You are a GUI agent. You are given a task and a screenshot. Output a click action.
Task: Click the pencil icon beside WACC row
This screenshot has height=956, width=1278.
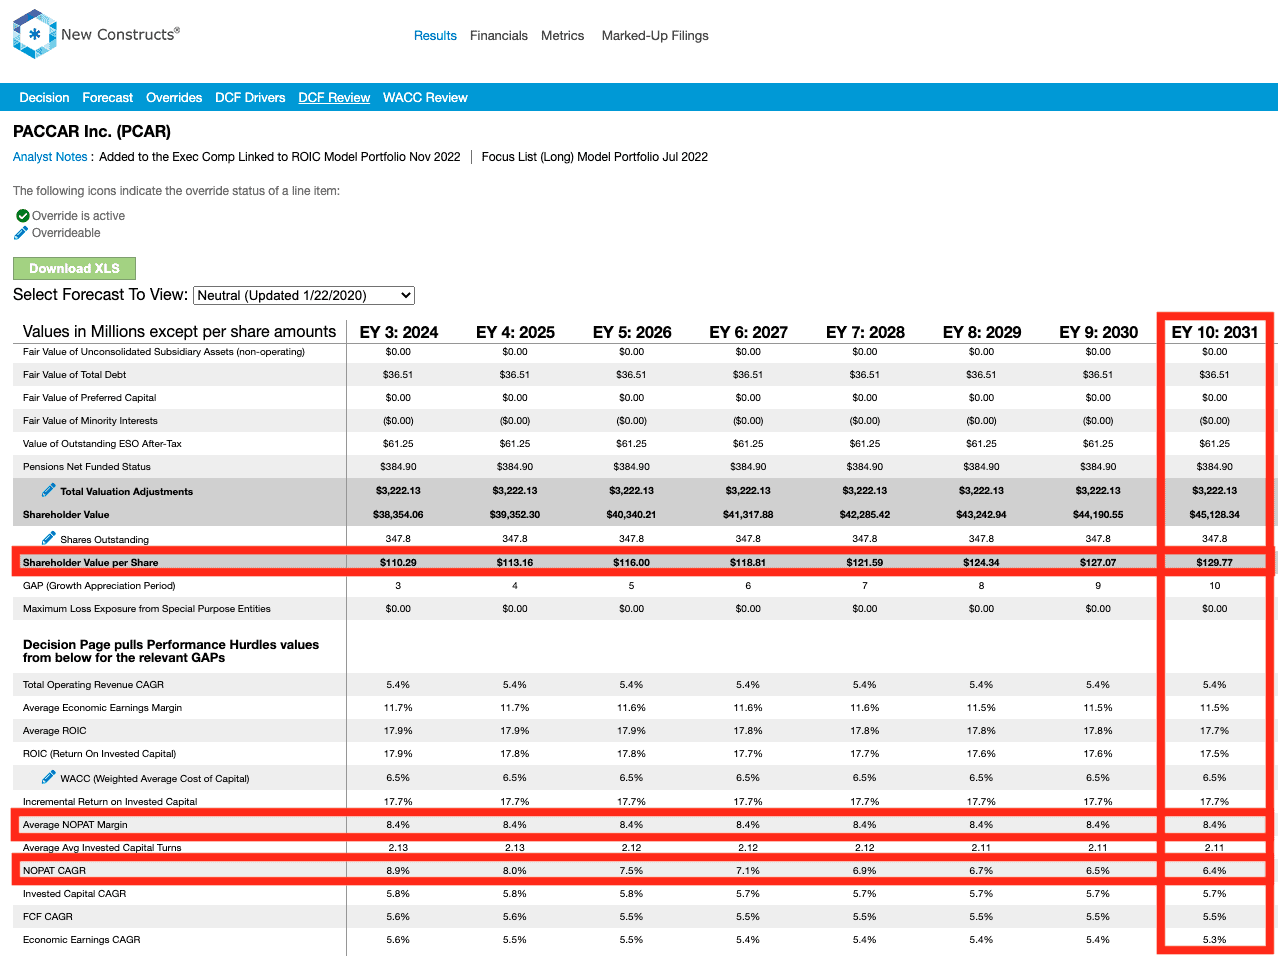[48, 777]
